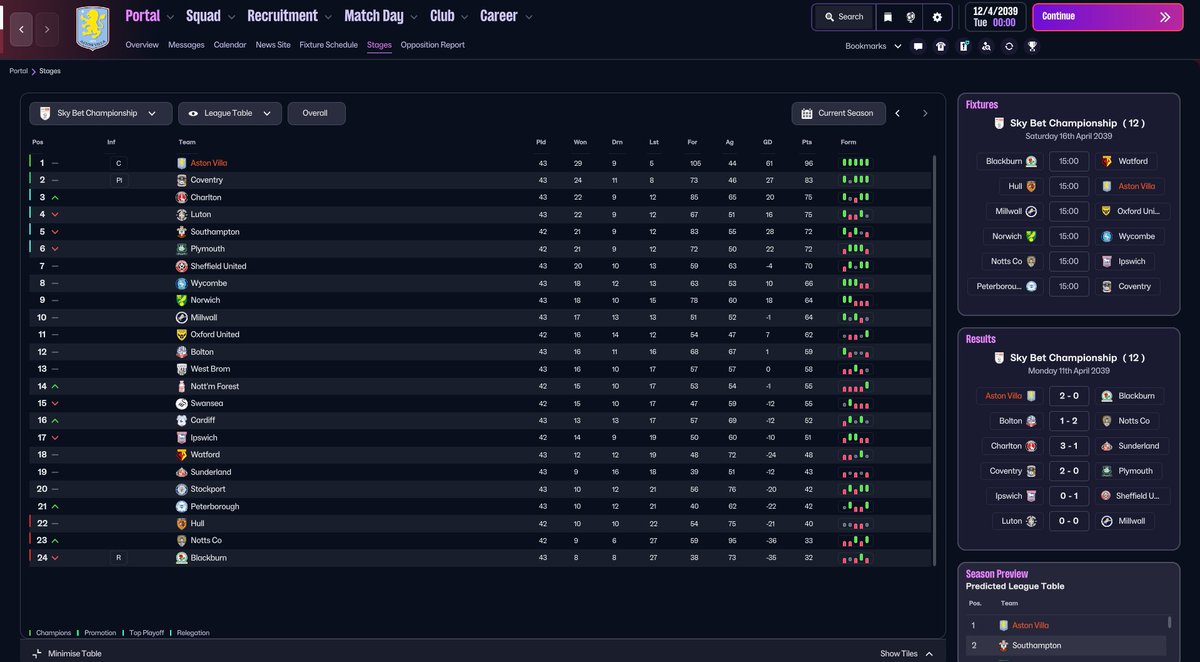Click the Current Season button
This screenshot has height=662, width=1200.
pyautogui.click(x=837, y=114)
